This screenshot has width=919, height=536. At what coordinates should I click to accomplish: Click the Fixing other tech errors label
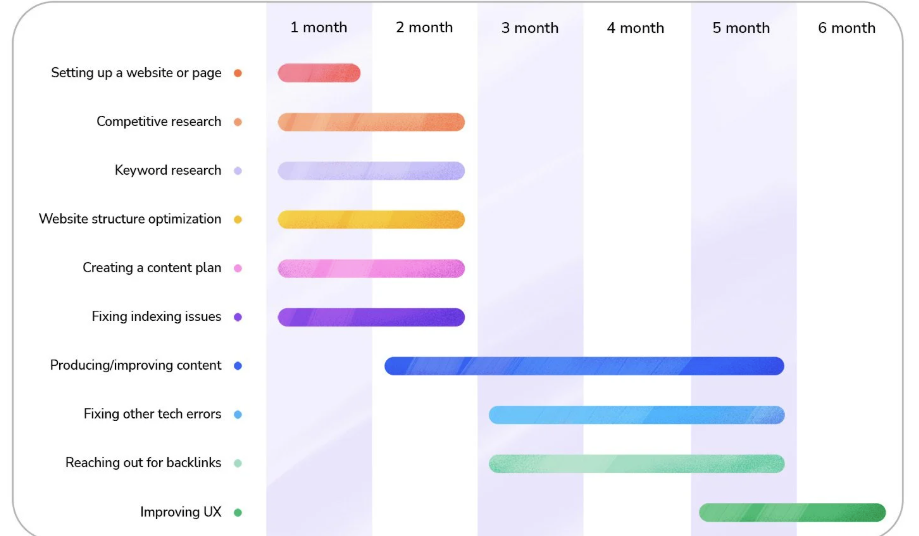click(x=152, y=414)
